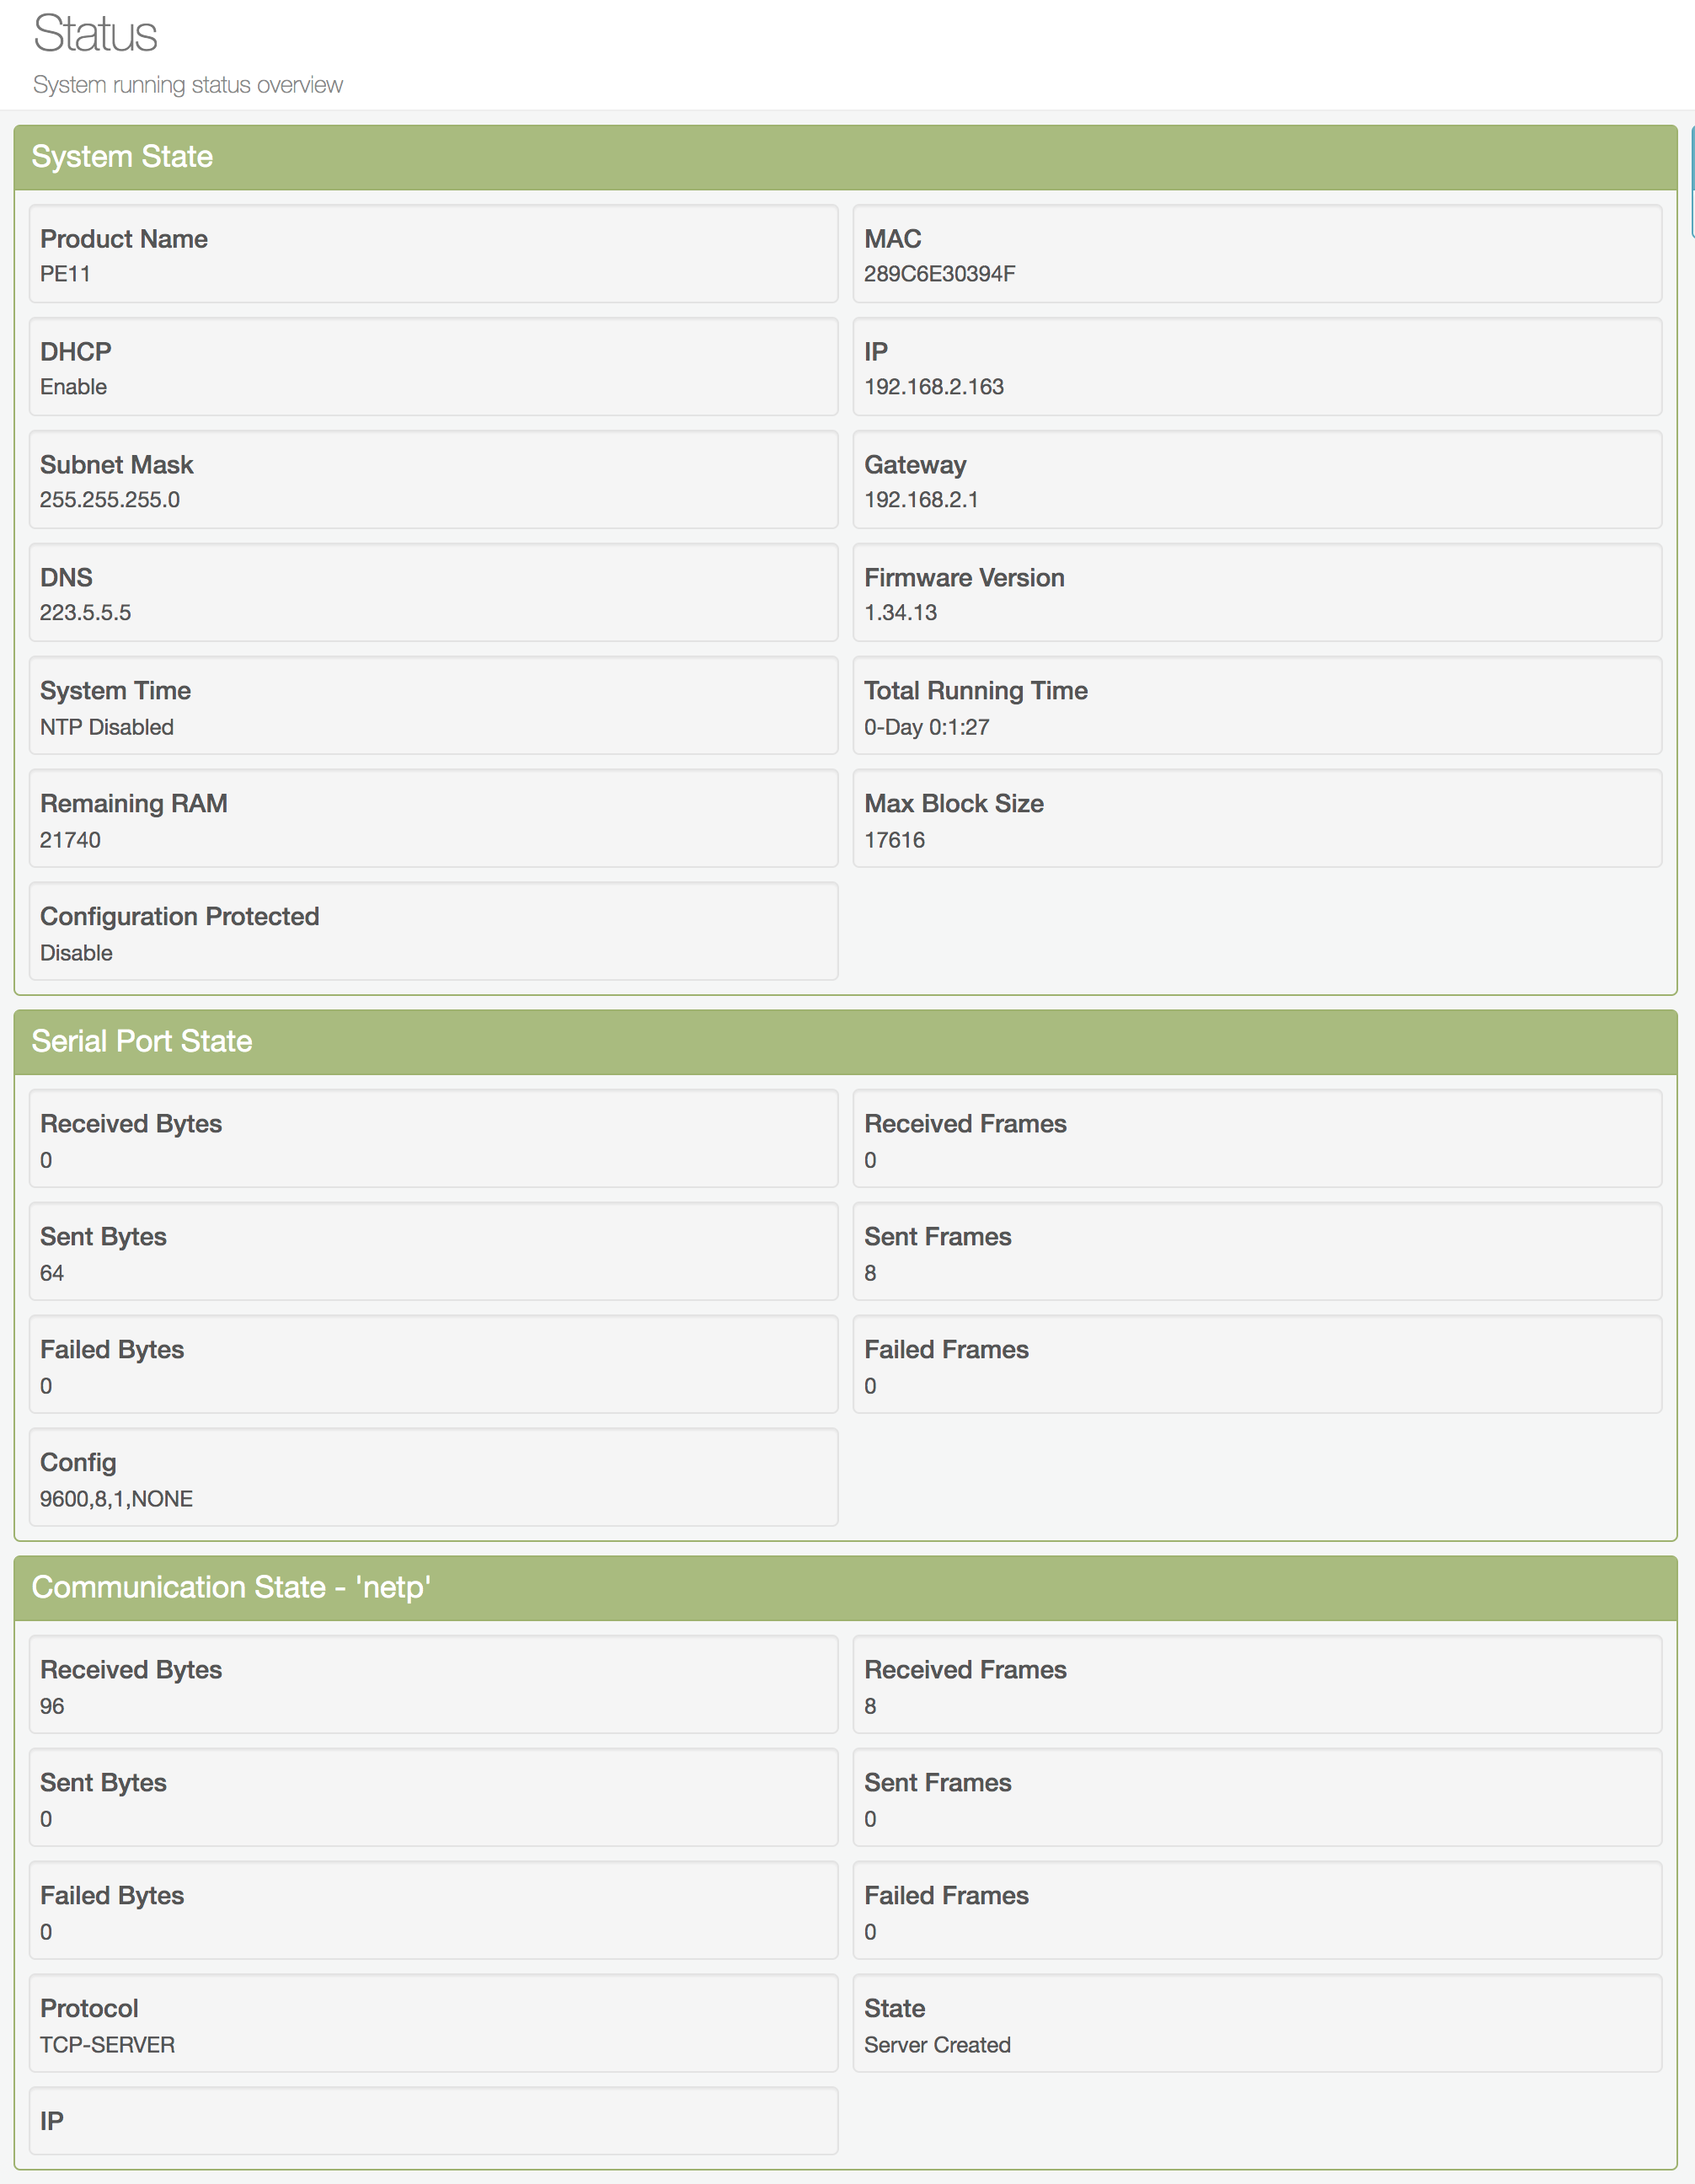Viewport: 1695px width, 2184px height.
Task: Click the MAC address value 289C6E30394F
Action: click(x=939, y=274)
